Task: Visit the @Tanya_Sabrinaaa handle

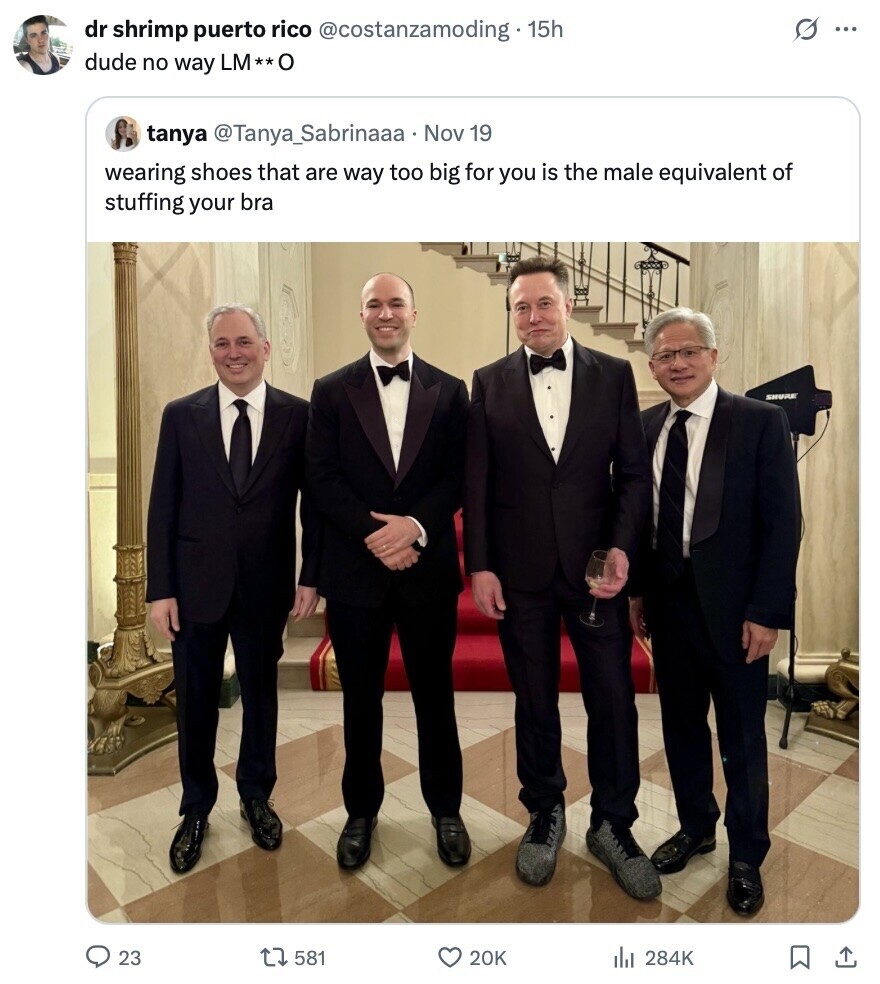Action: (309, 134)
